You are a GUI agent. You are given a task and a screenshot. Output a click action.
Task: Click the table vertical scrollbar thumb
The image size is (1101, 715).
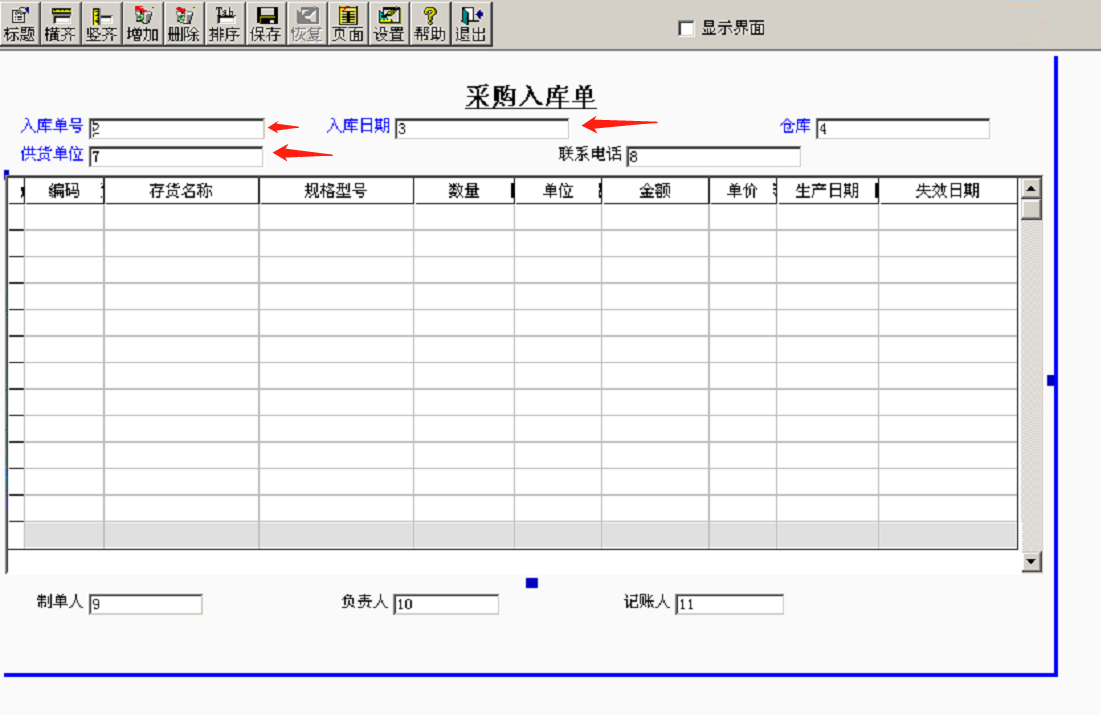(1031, 209)
